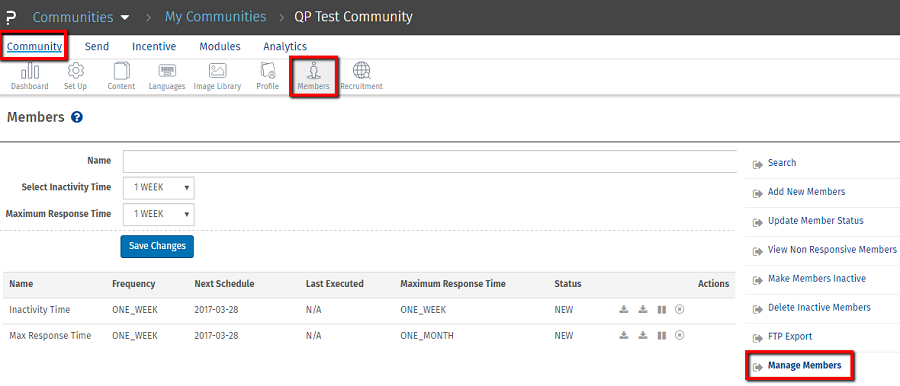The height and width of the screenshot is (386, 900).
Task: Click QP Test Community breadcrumb
Action: point(354,17)
